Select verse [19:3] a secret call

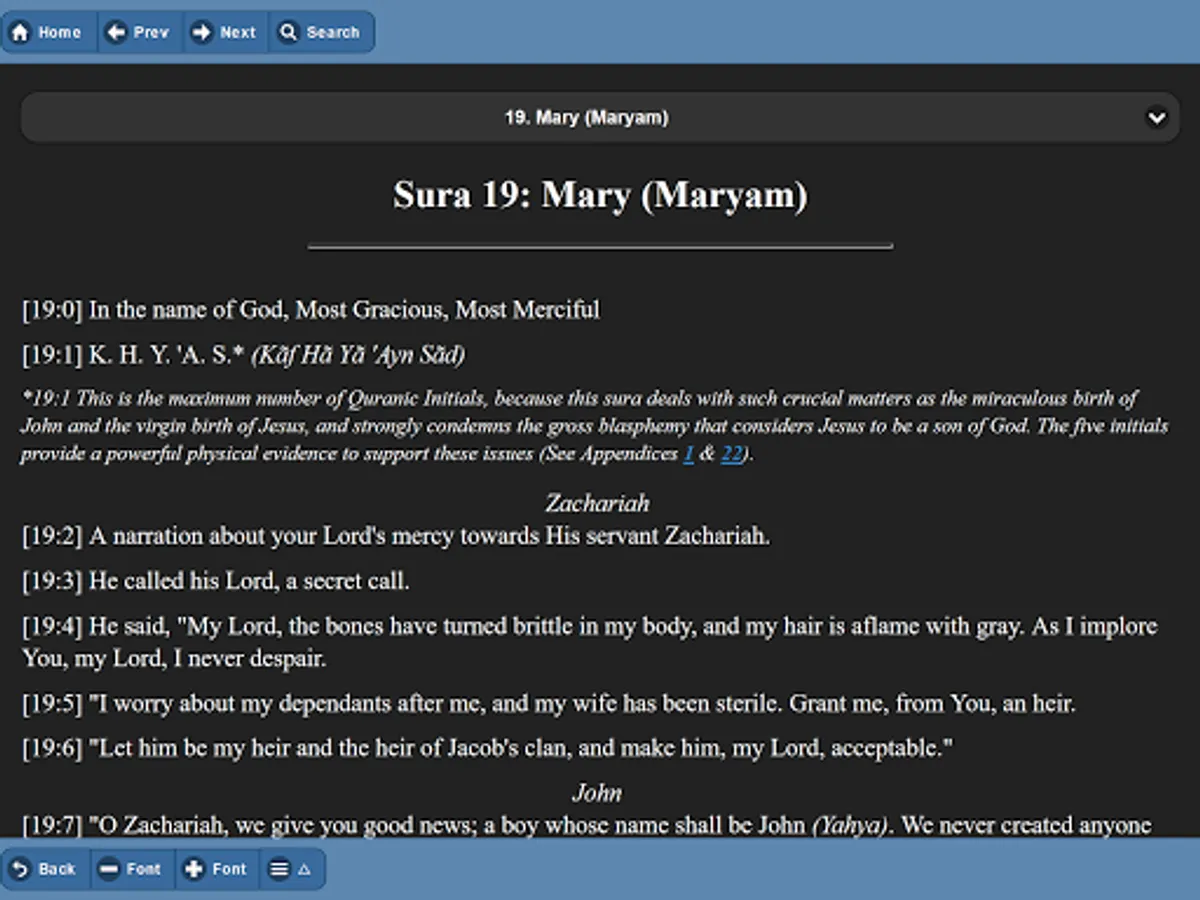[x=216, y=581]
